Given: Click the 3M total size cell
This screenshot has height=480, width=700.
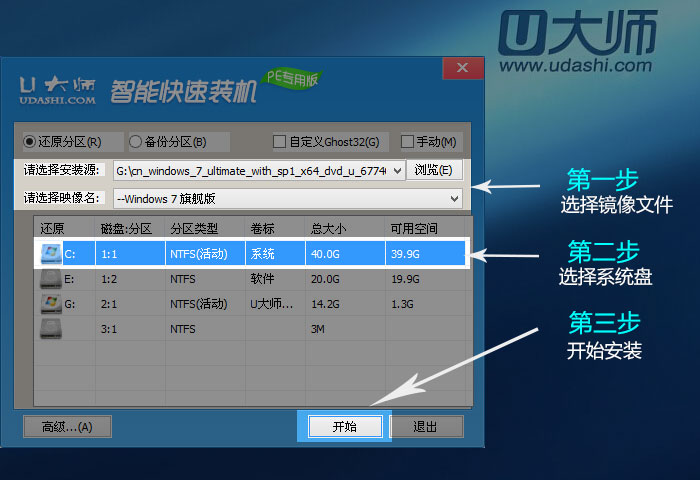Looking at the screenshot, I should pyautogui.click(x=345, y=329).
